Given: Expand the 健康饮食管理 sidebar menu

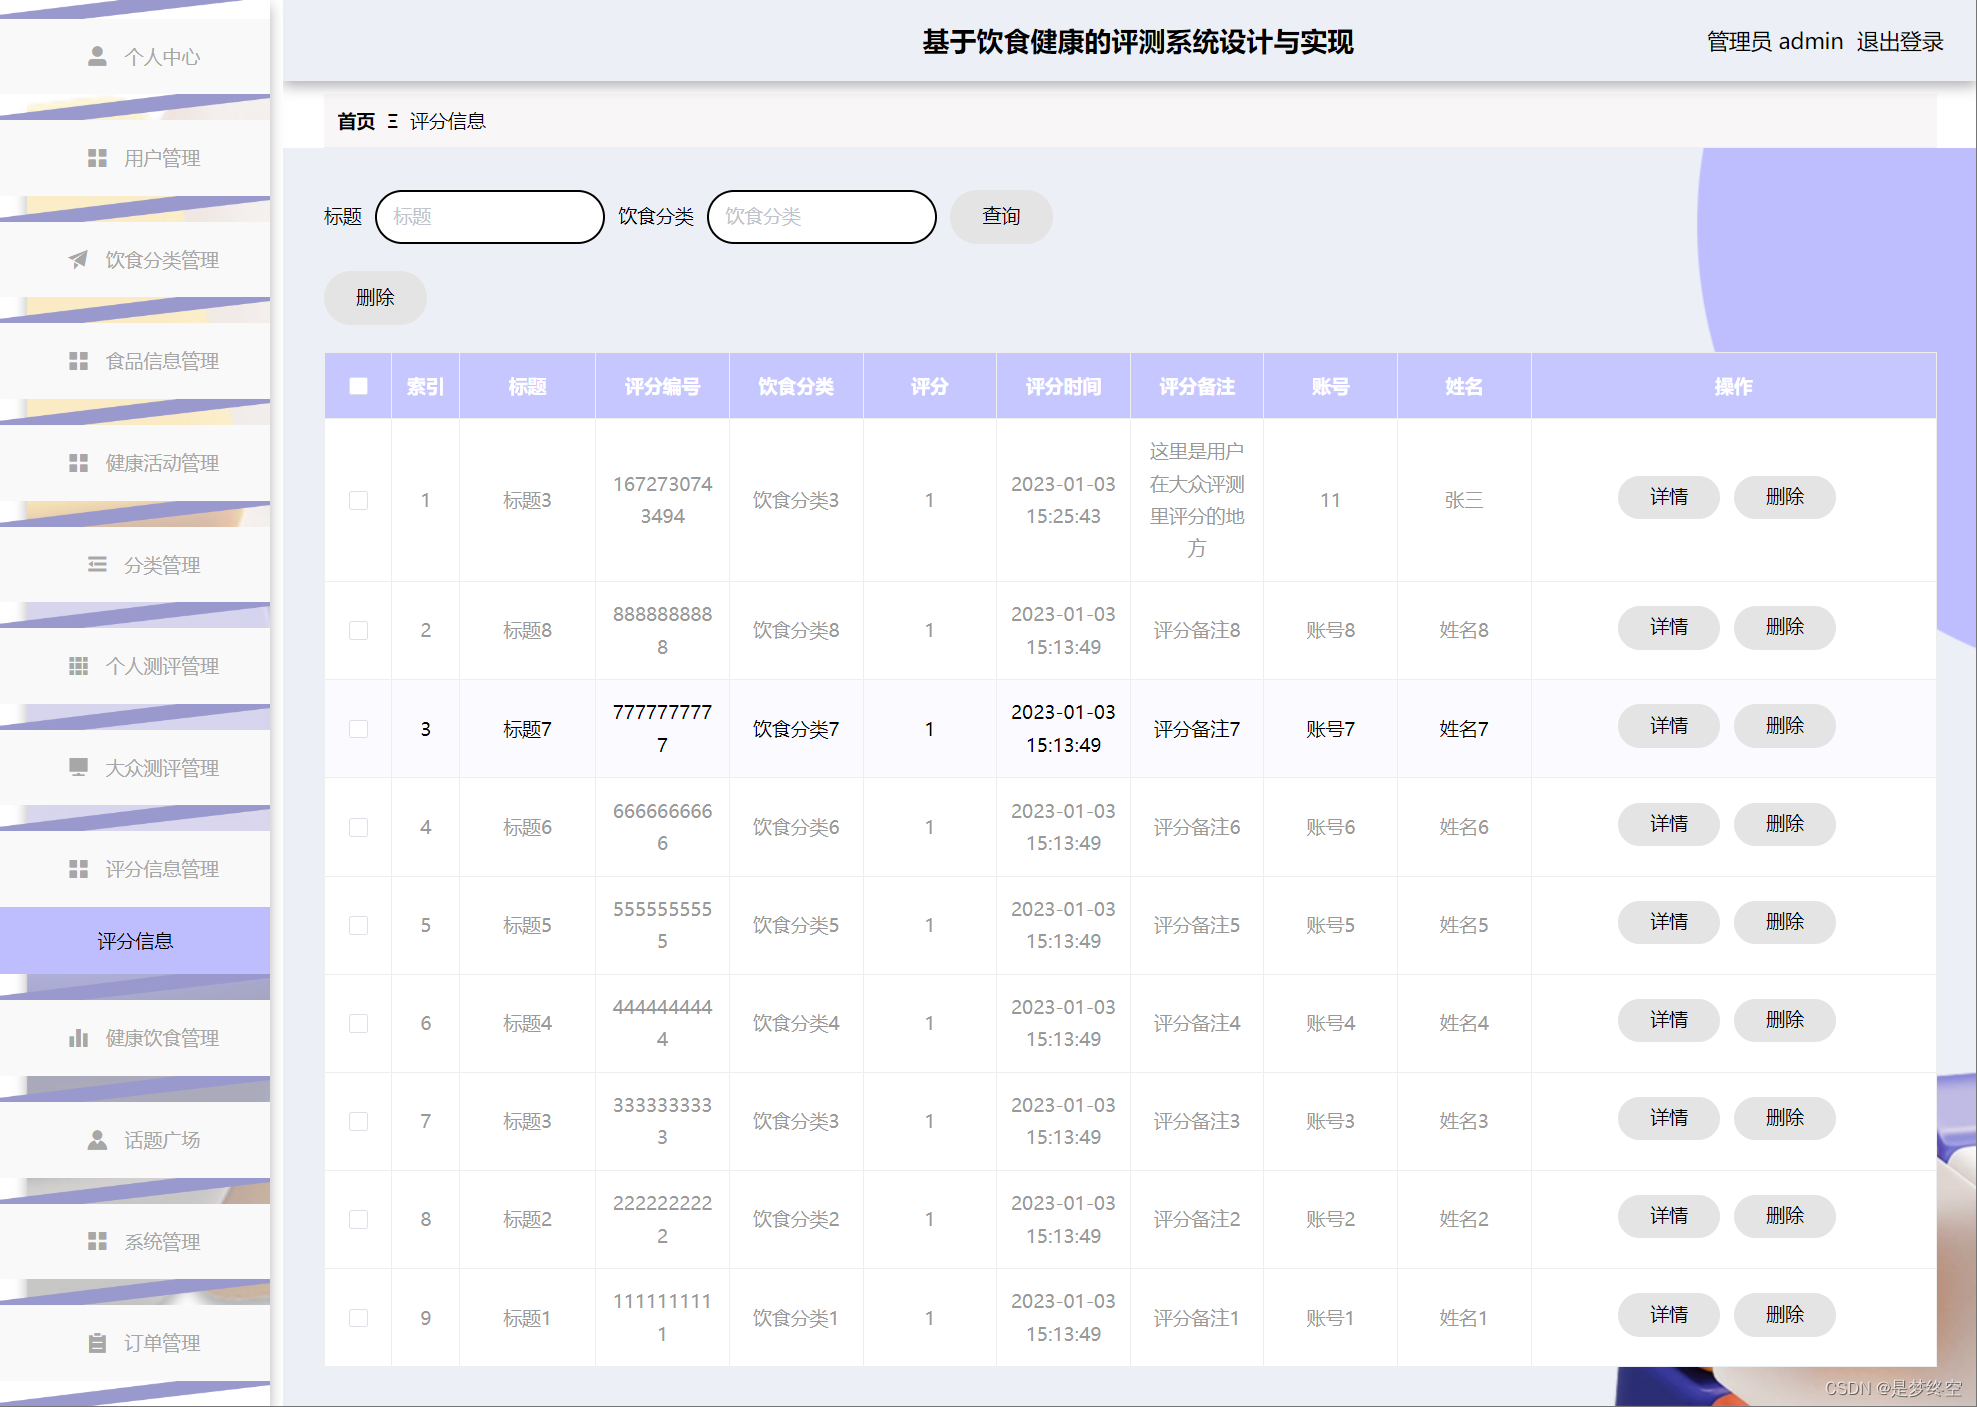Looking at the screenshot, I should pyautogui.click(x=135, y=1038).
